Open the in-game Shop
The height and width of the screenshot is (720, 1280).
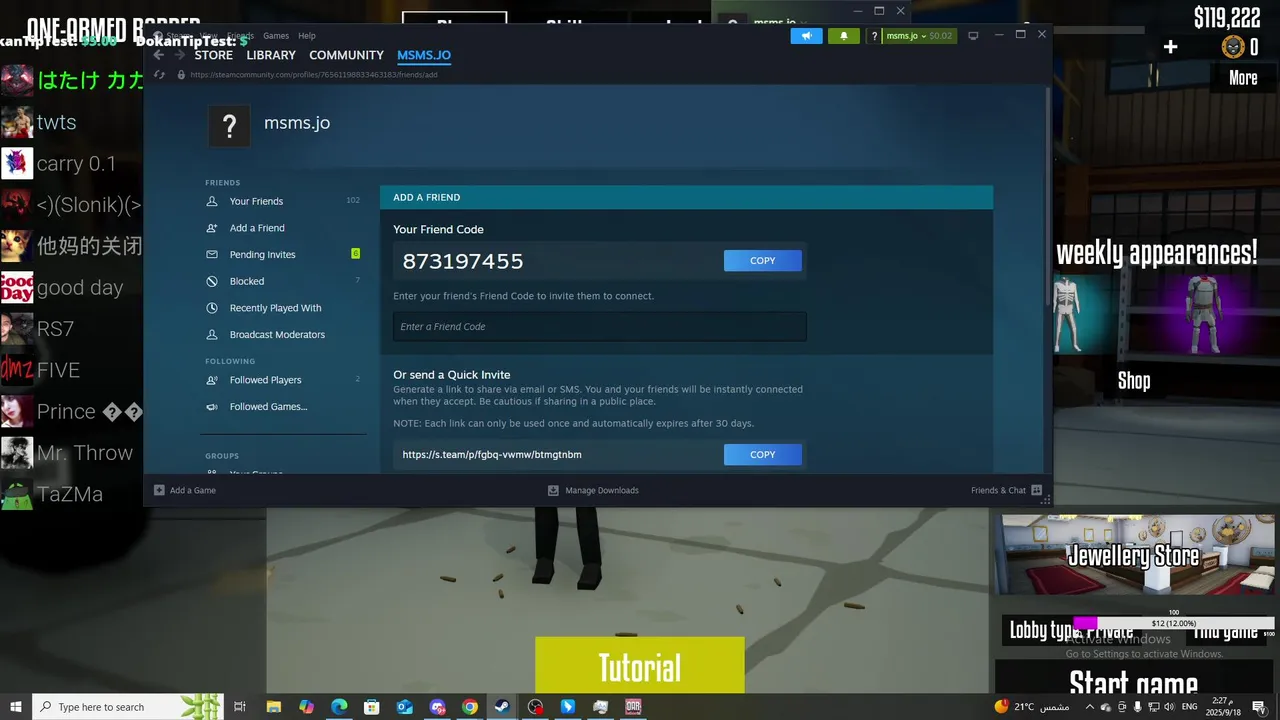click(1134, 381)
